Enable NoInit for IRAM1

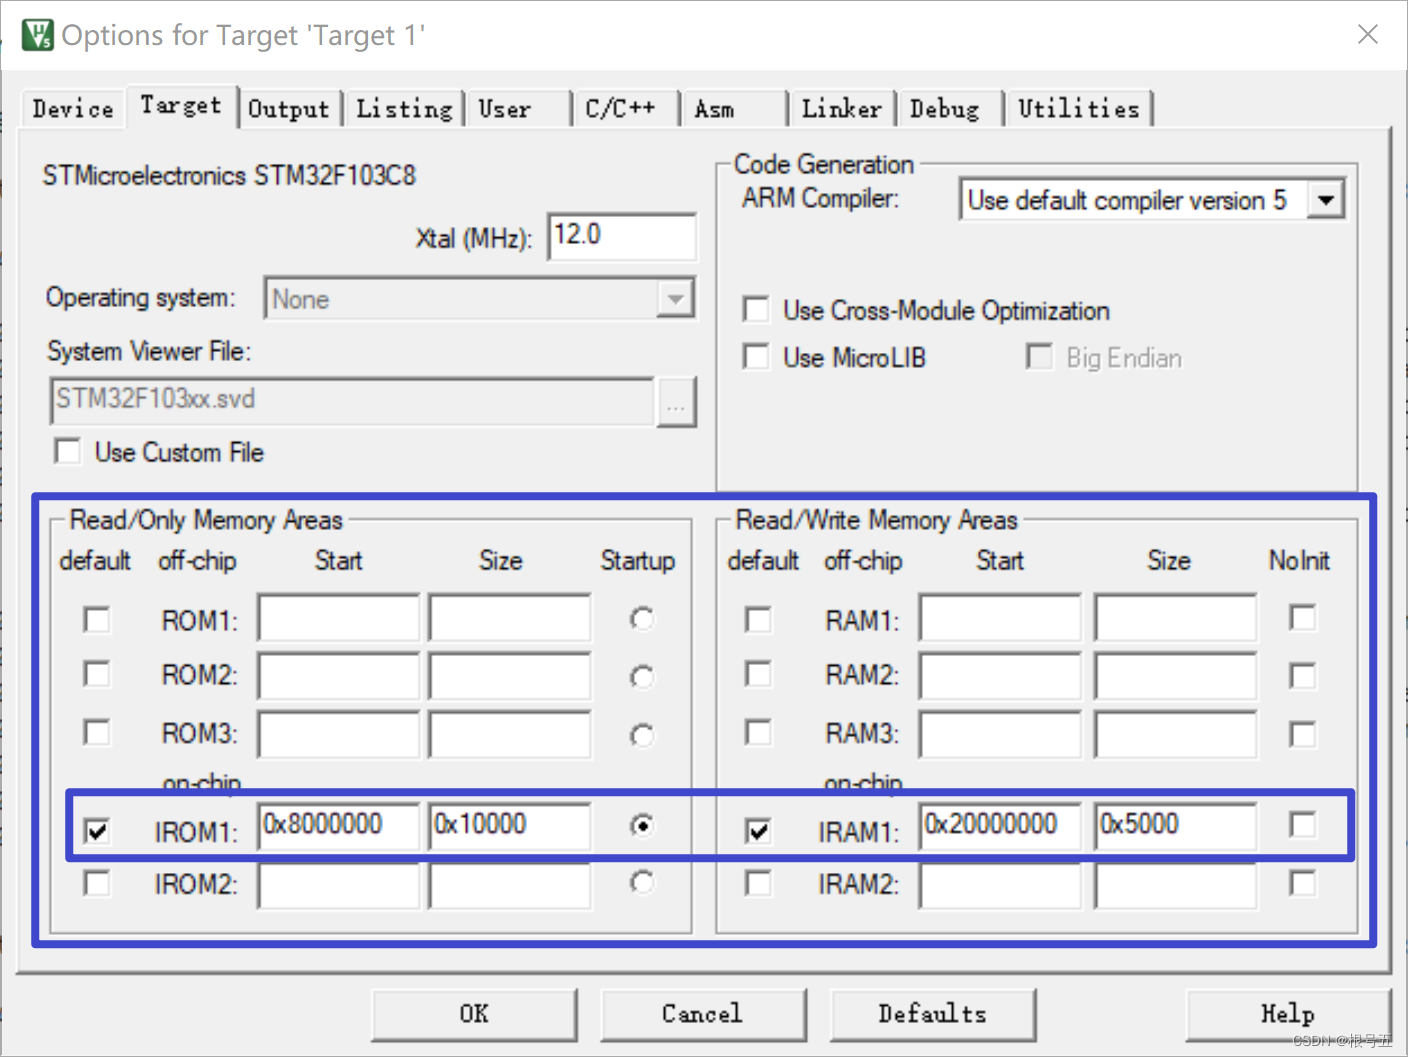pyautogui.click(x=1303, y=825)
